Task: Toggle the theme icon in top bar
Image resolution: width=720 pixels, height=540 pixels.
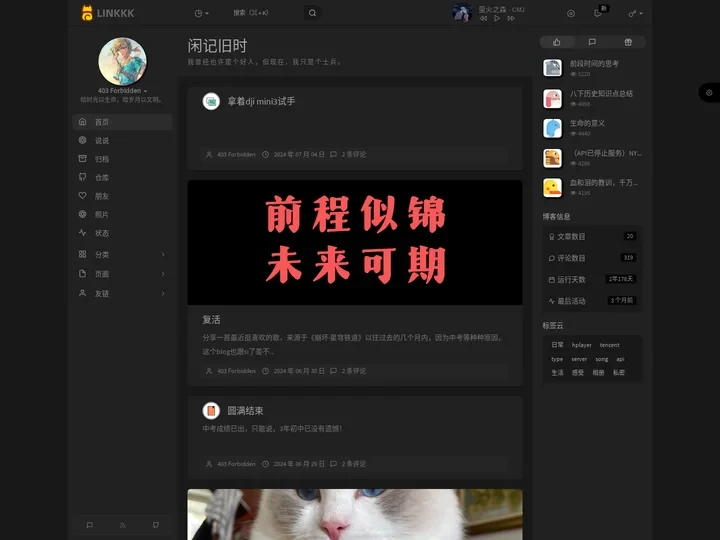Action: click(571, 13)
